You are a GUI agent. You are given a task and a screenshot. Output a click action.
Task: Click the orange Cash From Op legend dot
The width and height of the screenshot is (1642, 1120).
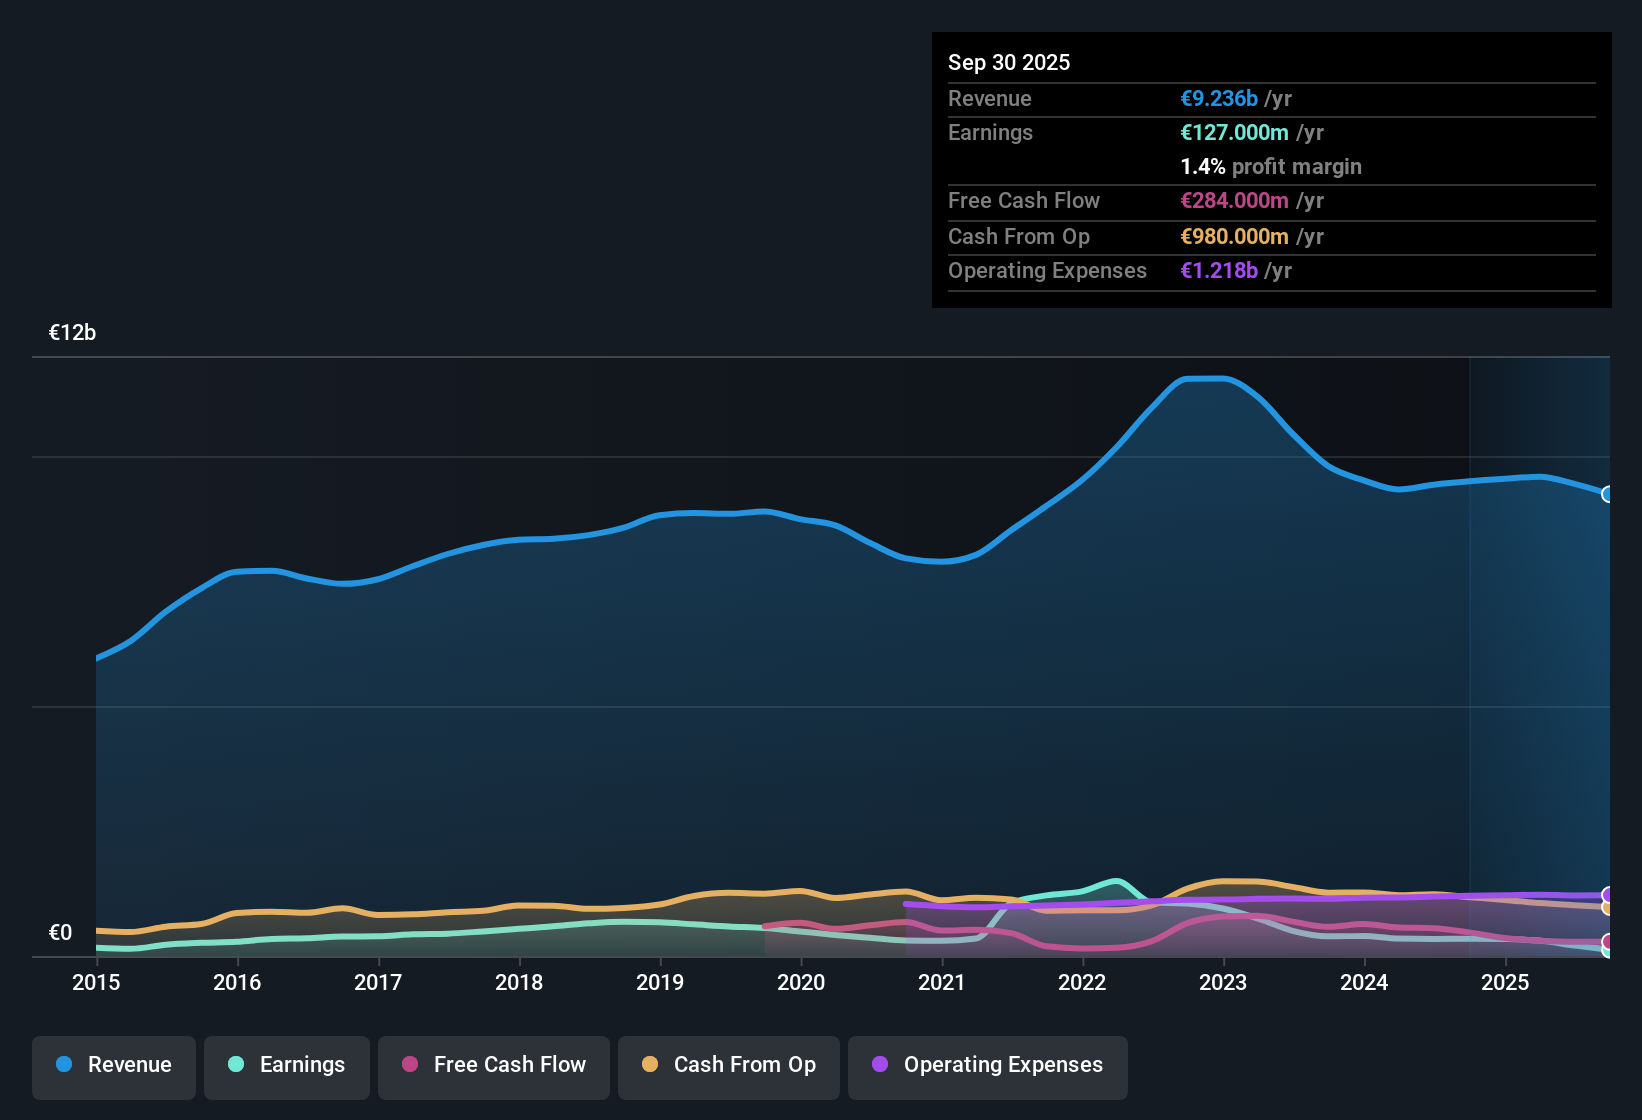[650, 1065]
